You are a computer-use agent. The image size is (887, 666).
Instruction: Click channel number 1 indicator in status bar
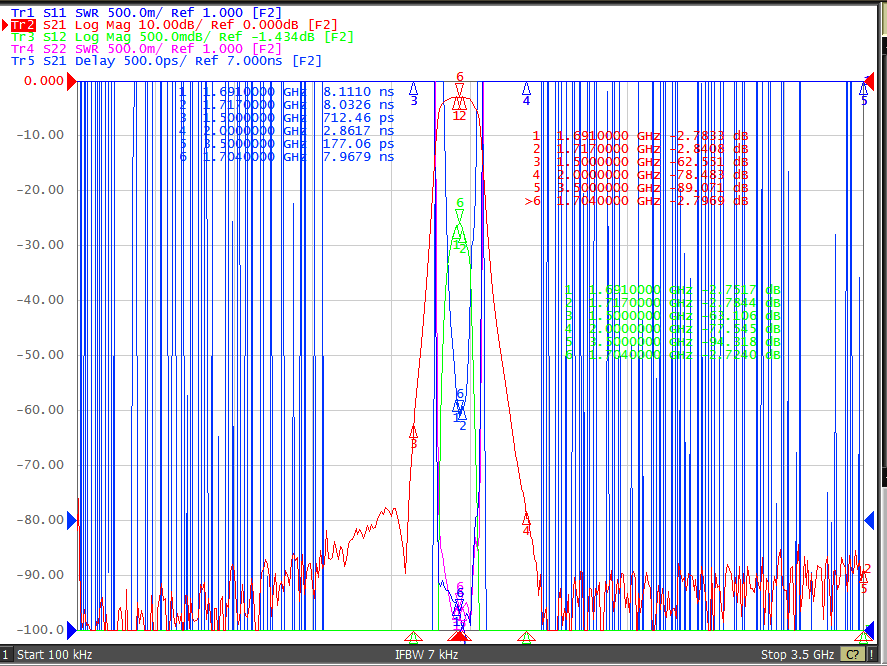pos(5,655)
